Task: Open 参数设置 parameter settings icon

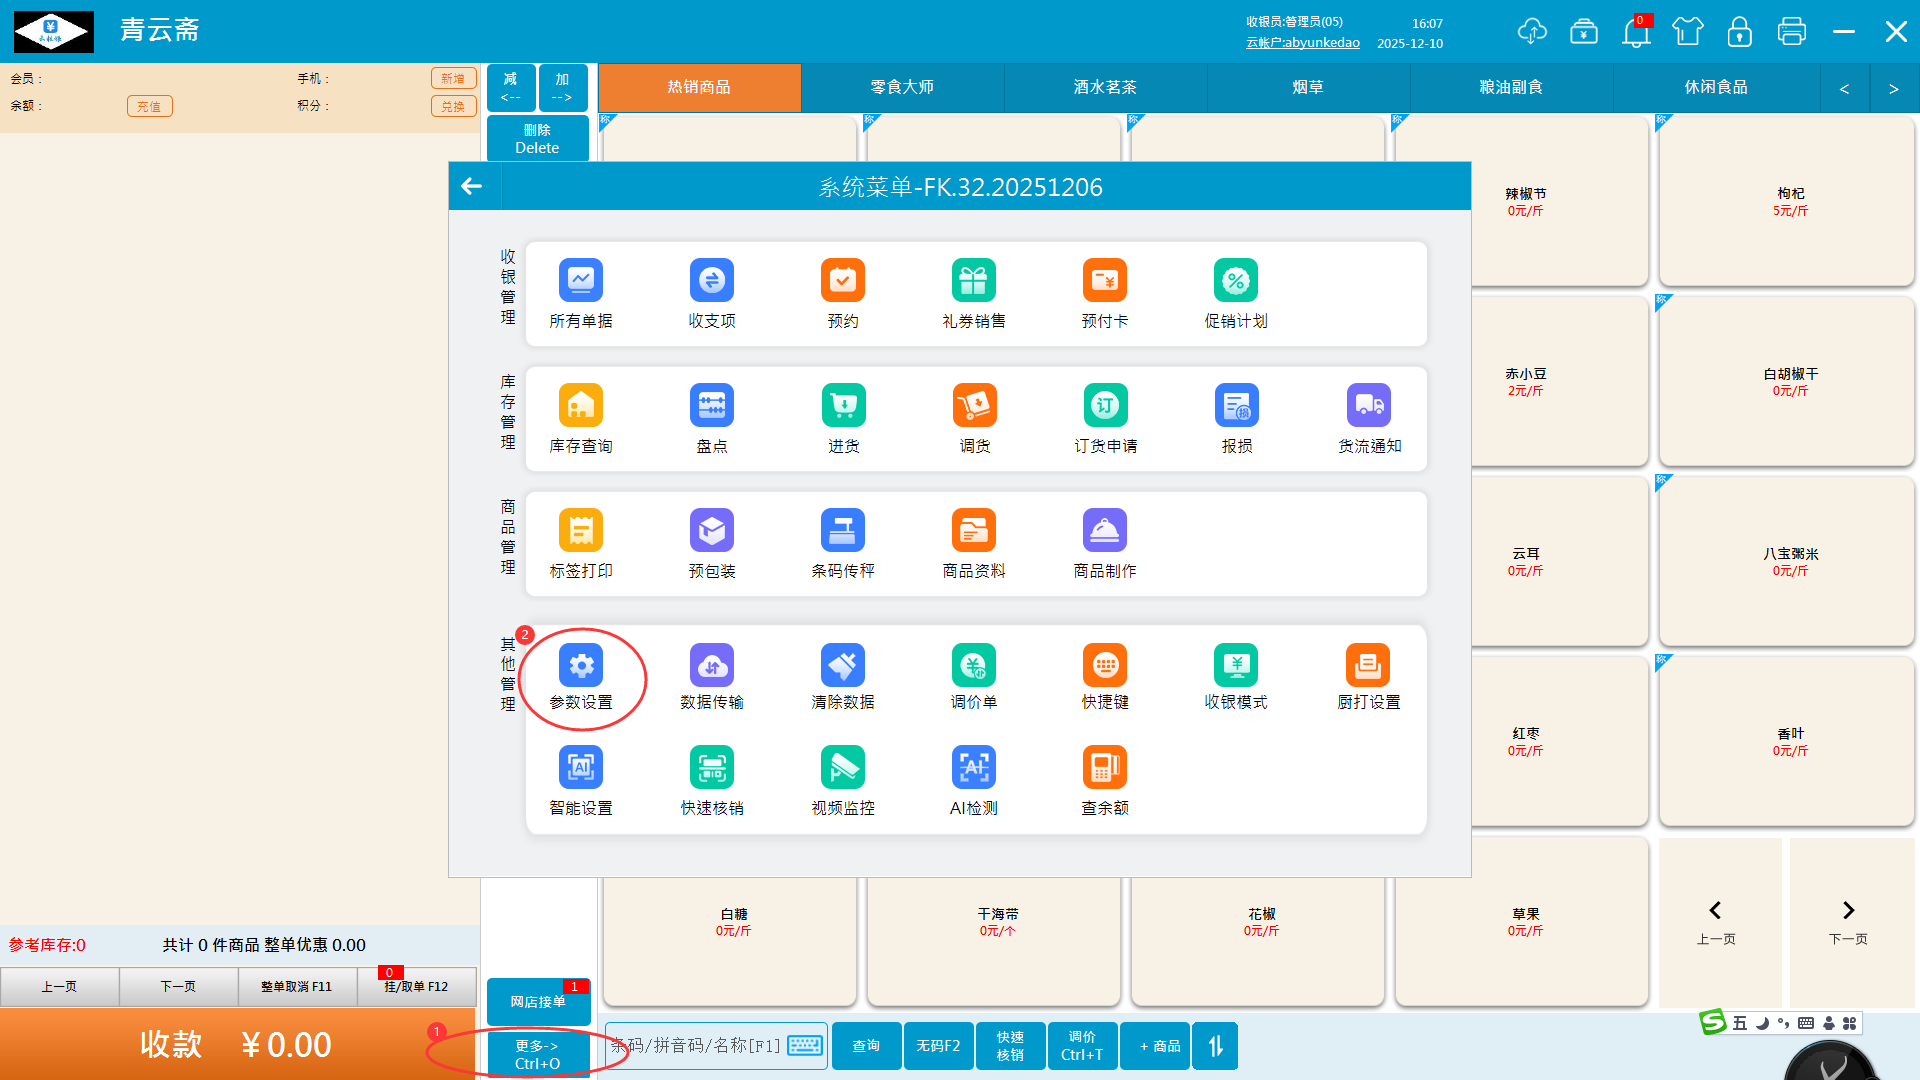Action: (581, 667)
